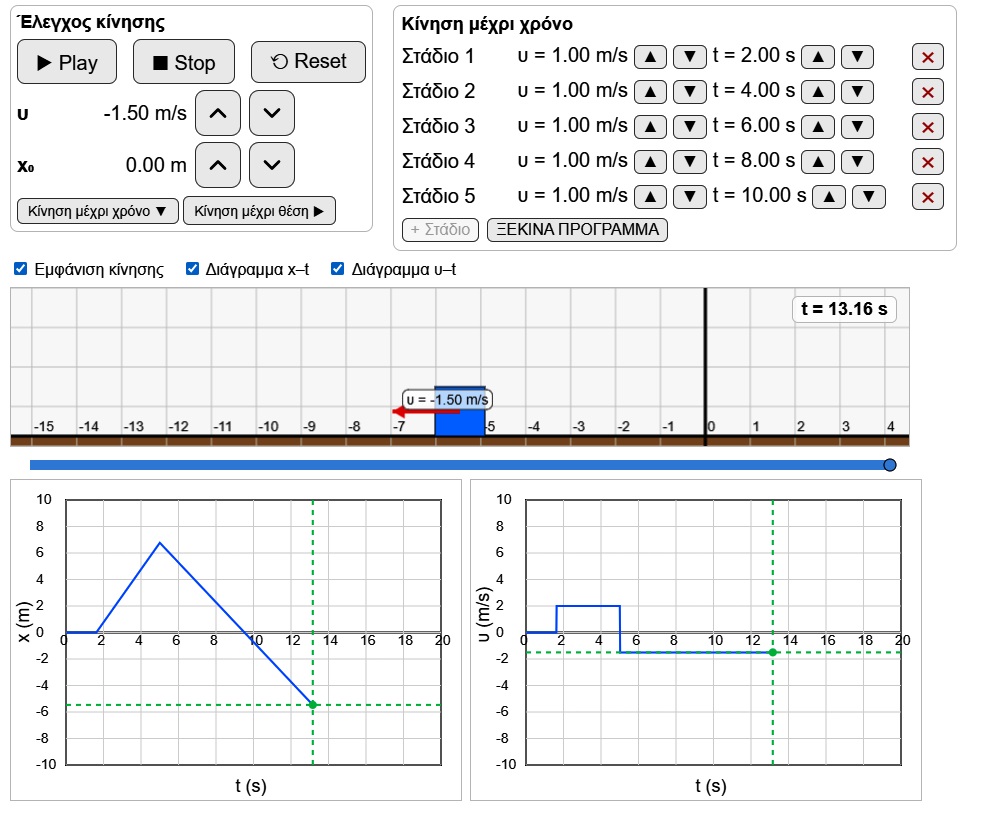Expand the Κίνηση μέχρι θέση panel
The height and width of the screenshot is (817, 982).
[259, 211]
